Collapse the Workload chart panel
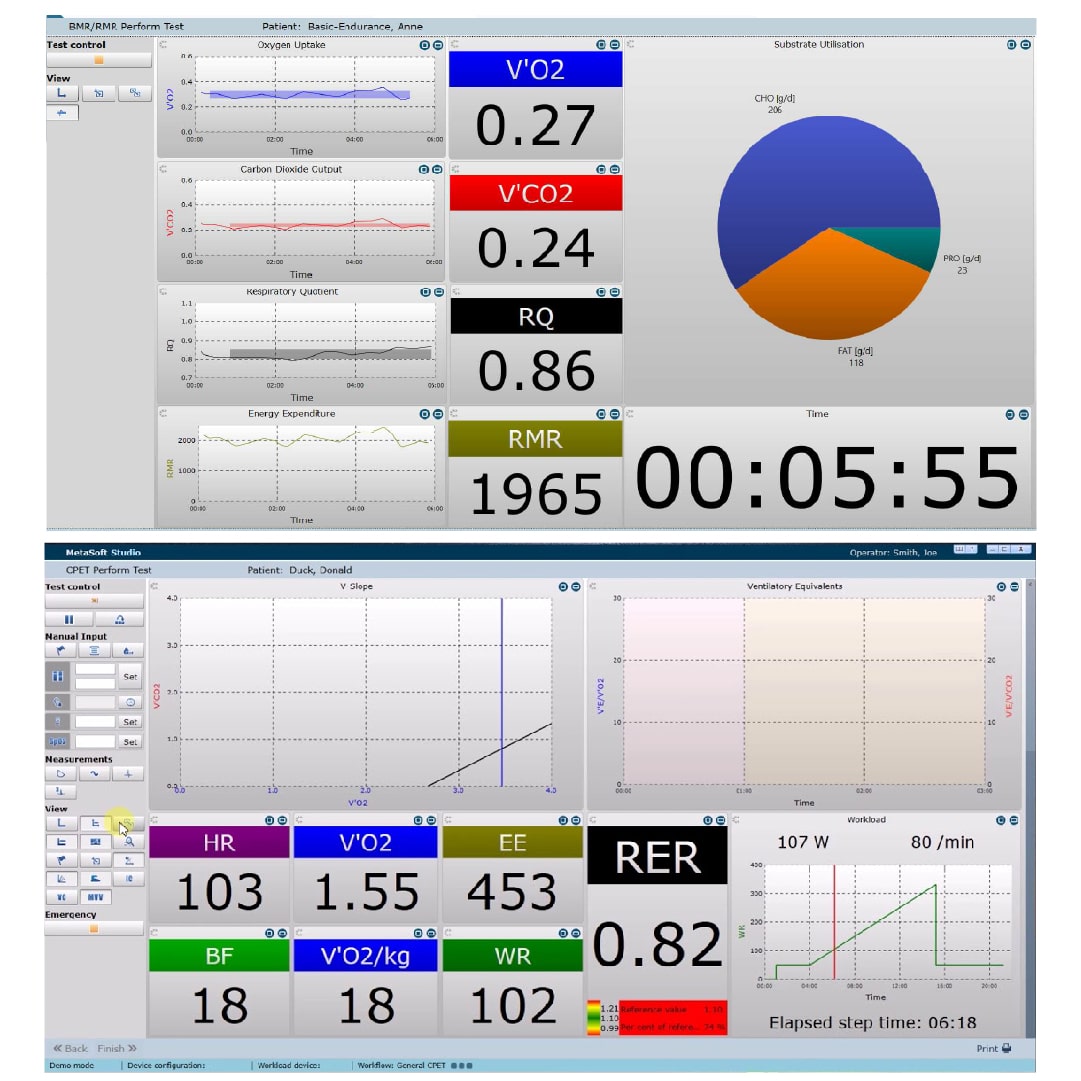This screenshot has height=1081, width=1081. (x=1013, y=820)
